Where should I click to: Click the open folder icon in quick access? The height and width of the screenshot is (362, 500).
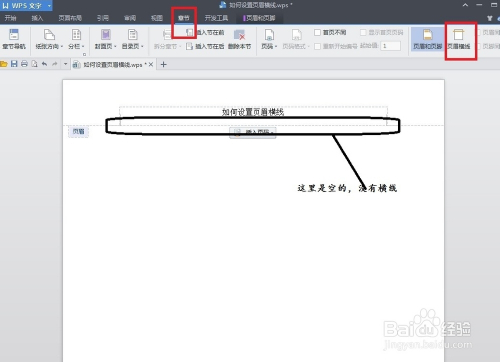point(4,64)
